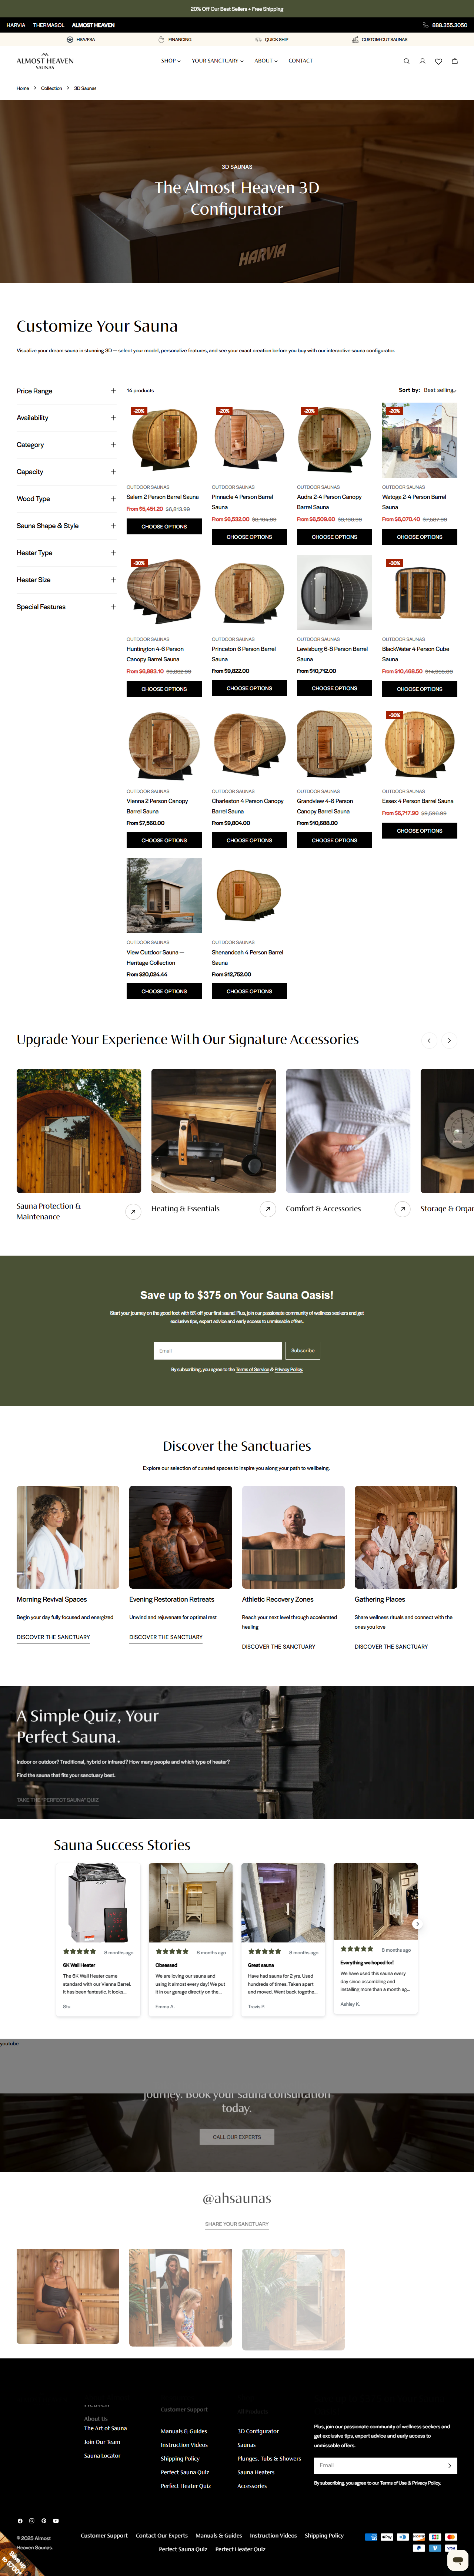Open the Best selling sort dropdown
The image size is (474, 2576).
pyautogui.click(x=440, y=390)
